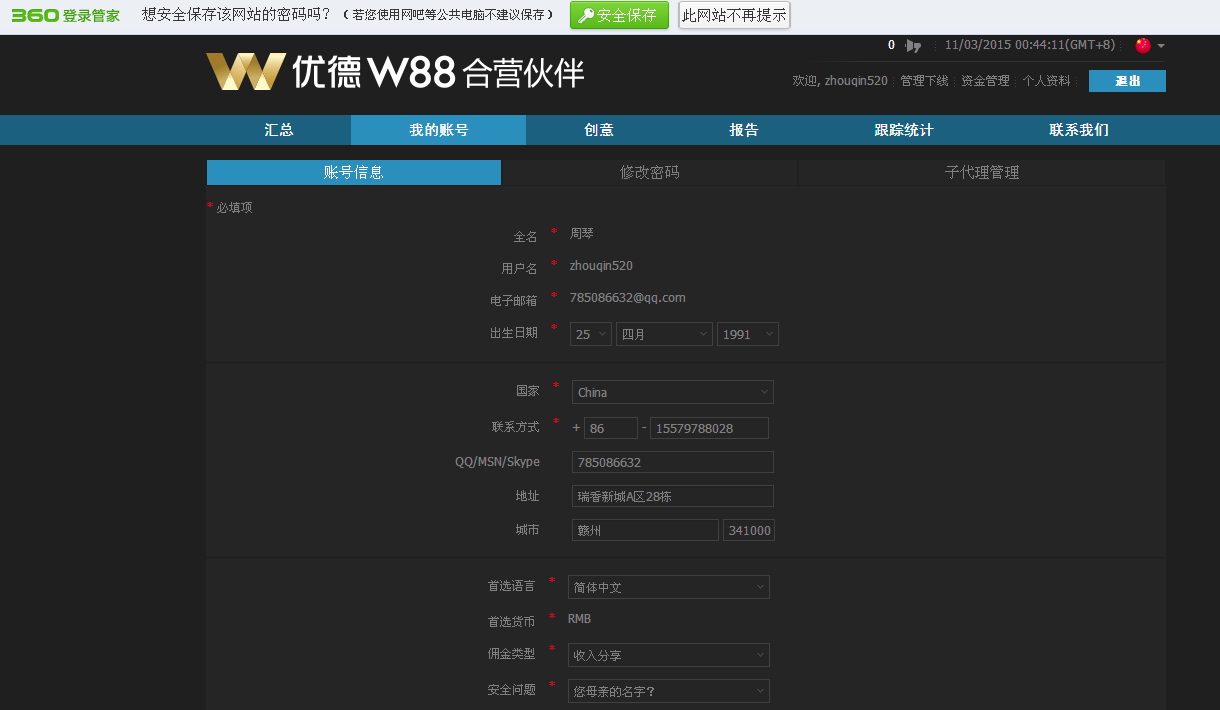Click the 360 登录管家 logo

(x=66, y=15)
